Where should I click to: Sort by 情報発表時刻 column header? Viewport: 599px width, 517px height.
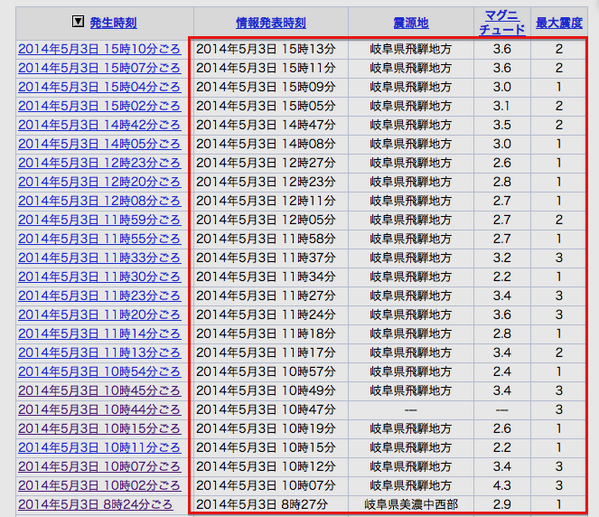point(271,23)
